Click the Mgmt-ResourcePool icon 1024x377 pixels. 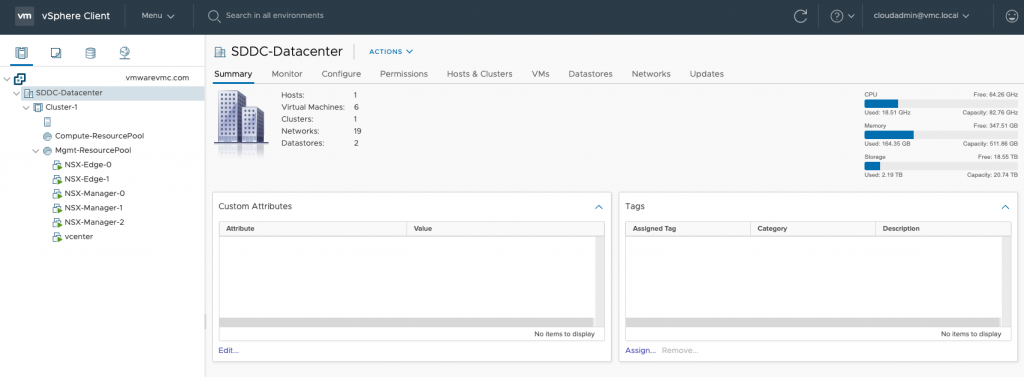click(47, 150)
